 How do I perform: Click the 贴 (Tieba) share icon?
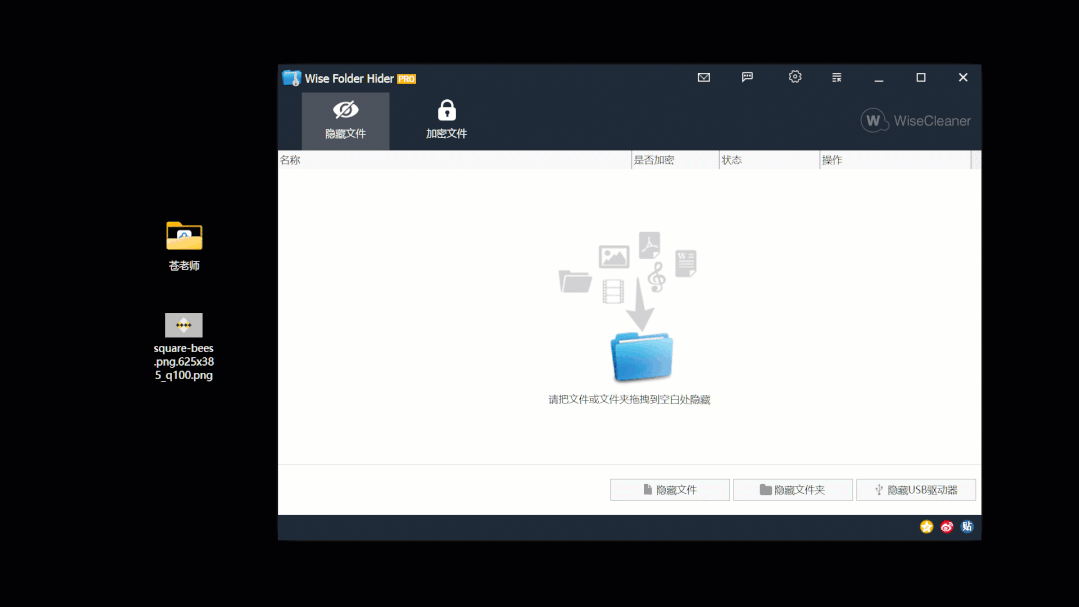tap(966, 526)
